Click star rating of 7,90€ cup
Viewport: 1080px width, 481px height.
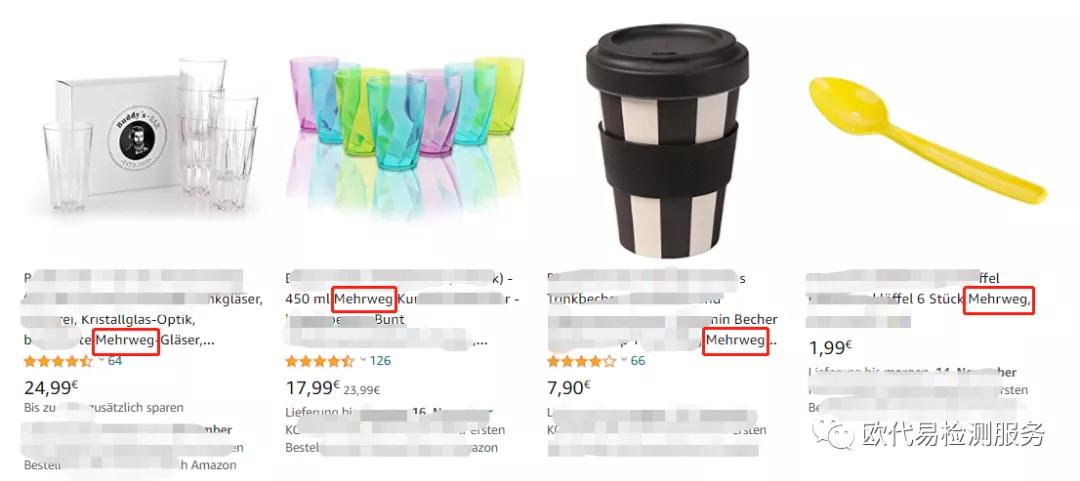581,361
